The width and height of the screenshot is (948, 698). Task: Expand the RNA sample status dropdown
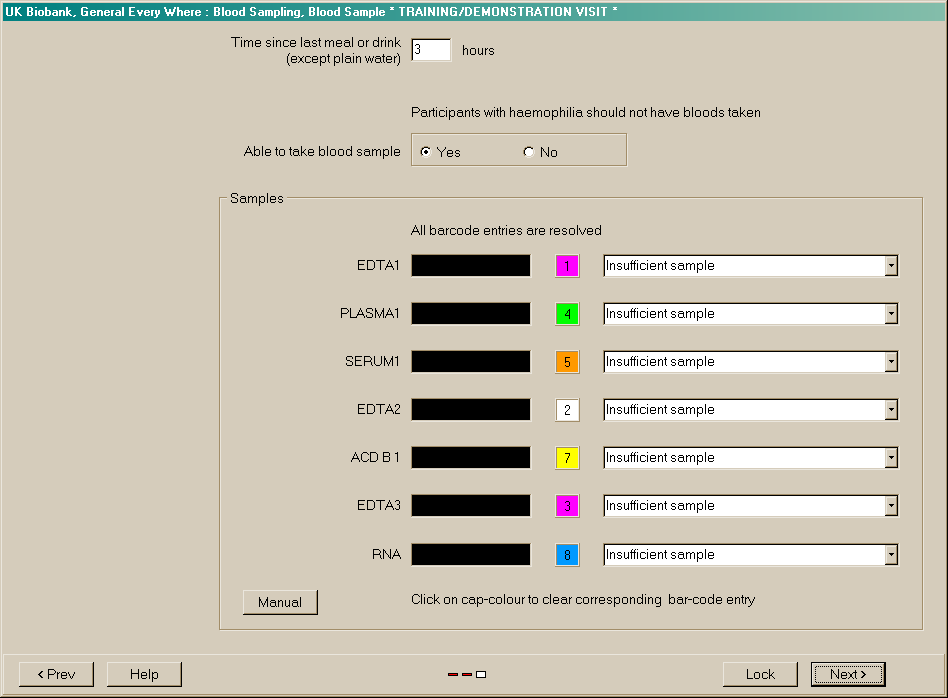pos(890,555)
